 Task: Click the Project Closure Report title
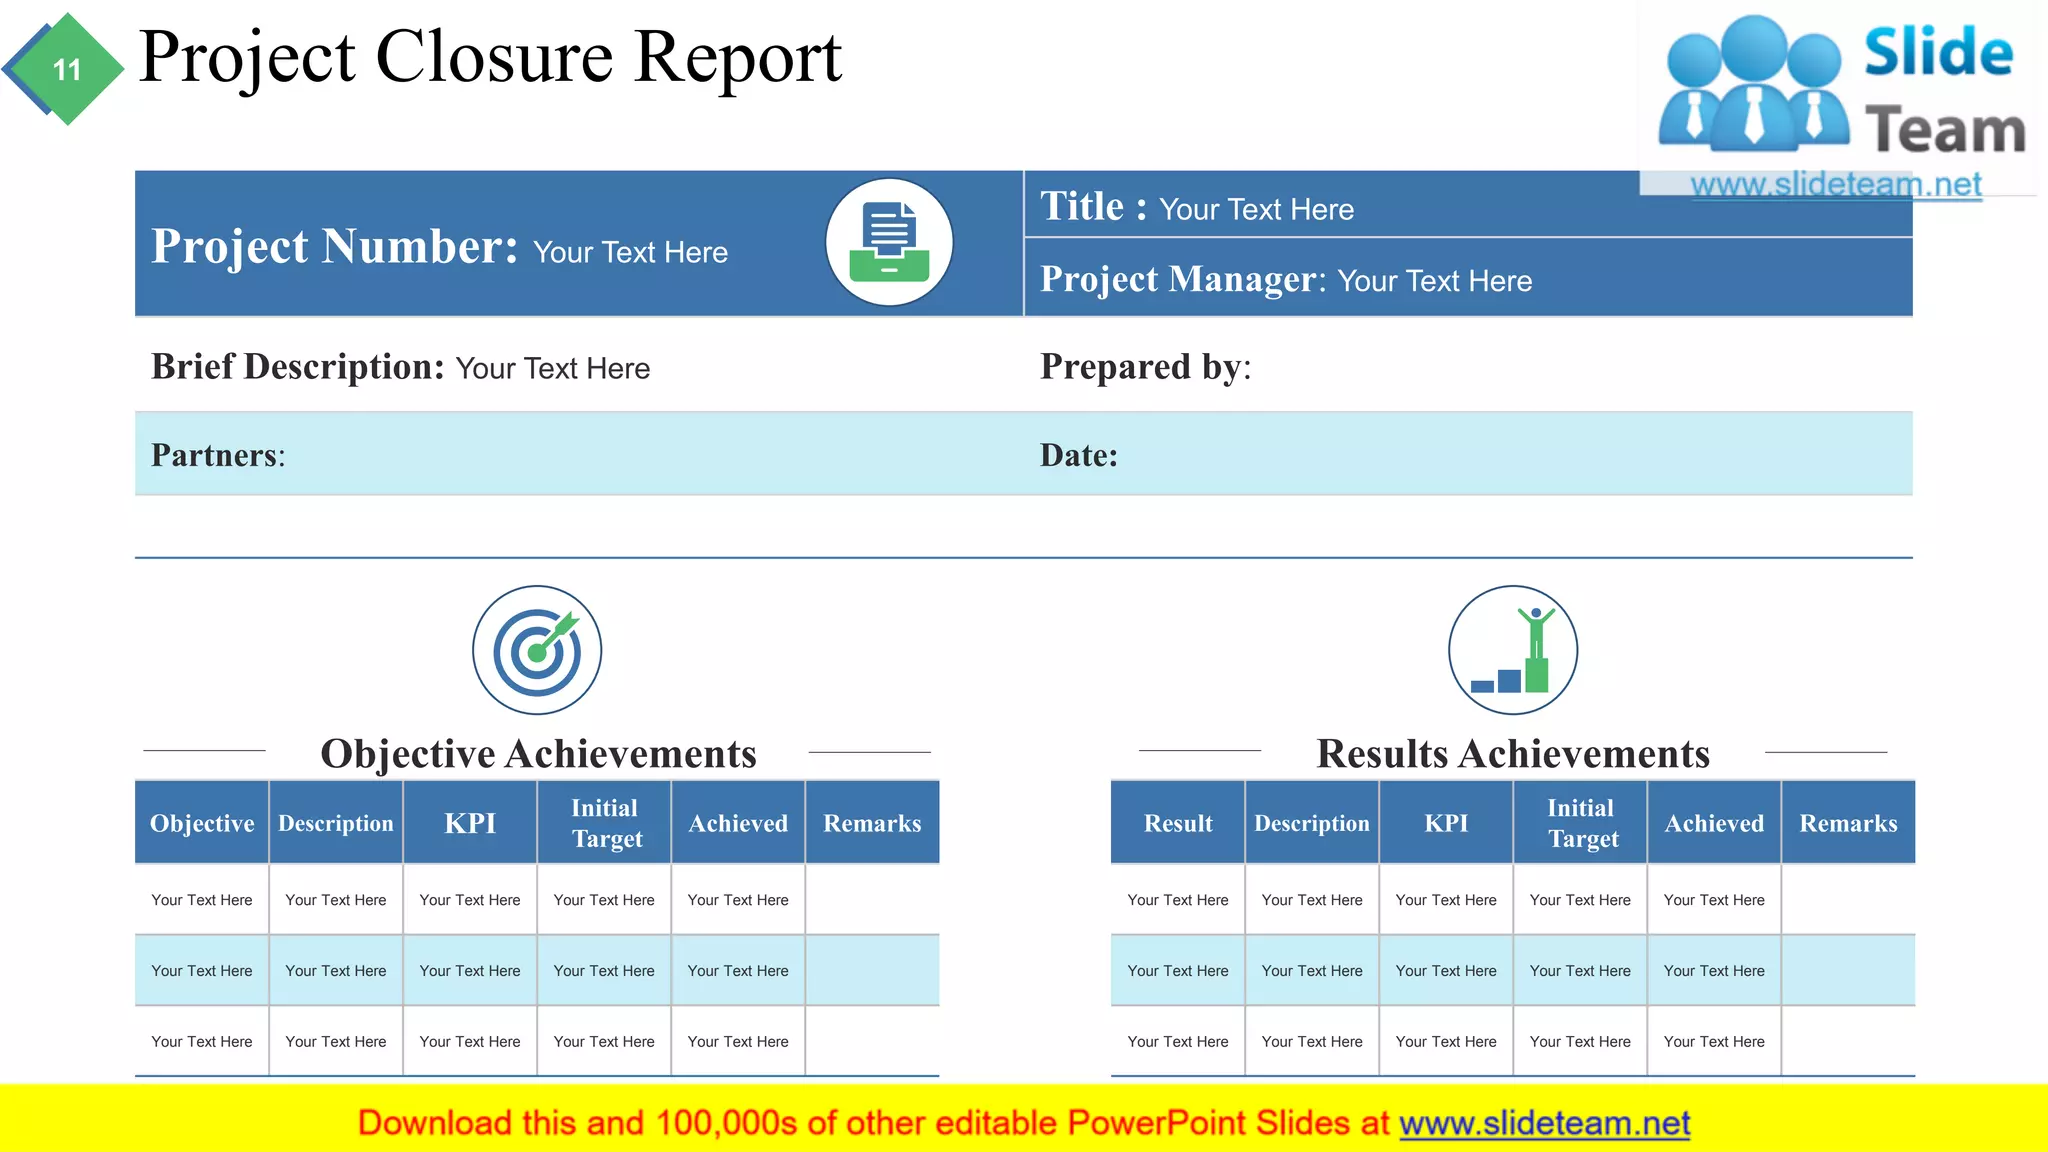click(490, 58)
